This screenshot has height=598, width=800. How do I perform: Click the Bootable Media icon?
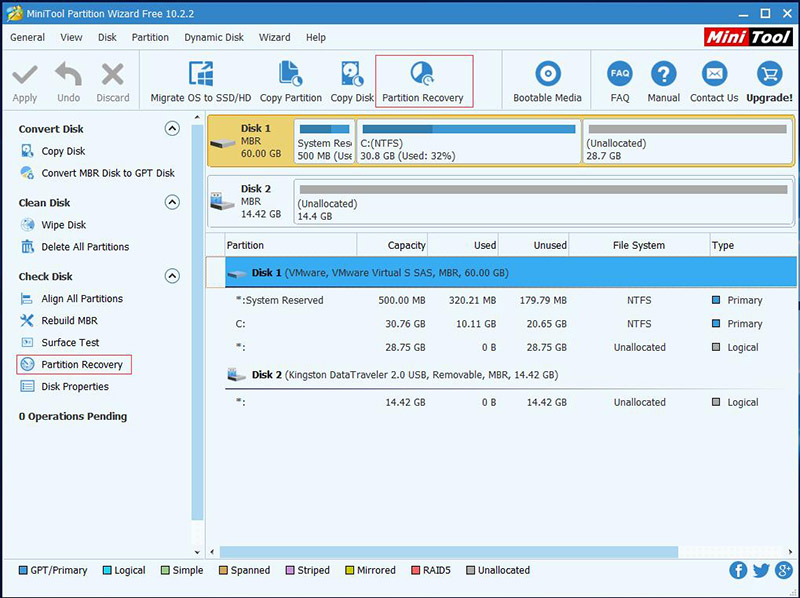[x=547, y=75]
